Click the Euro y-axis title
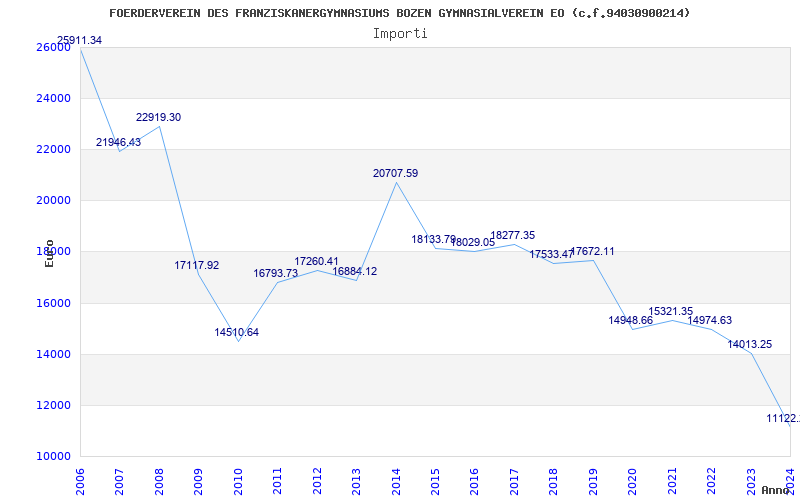Screen dimensions: 800x500 (49, 253)
